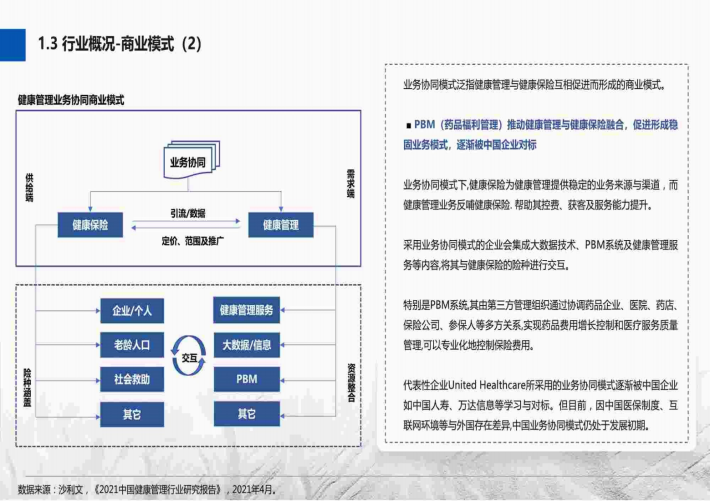Select the 健康保险 box
The image size is (710, 501).
90,225
